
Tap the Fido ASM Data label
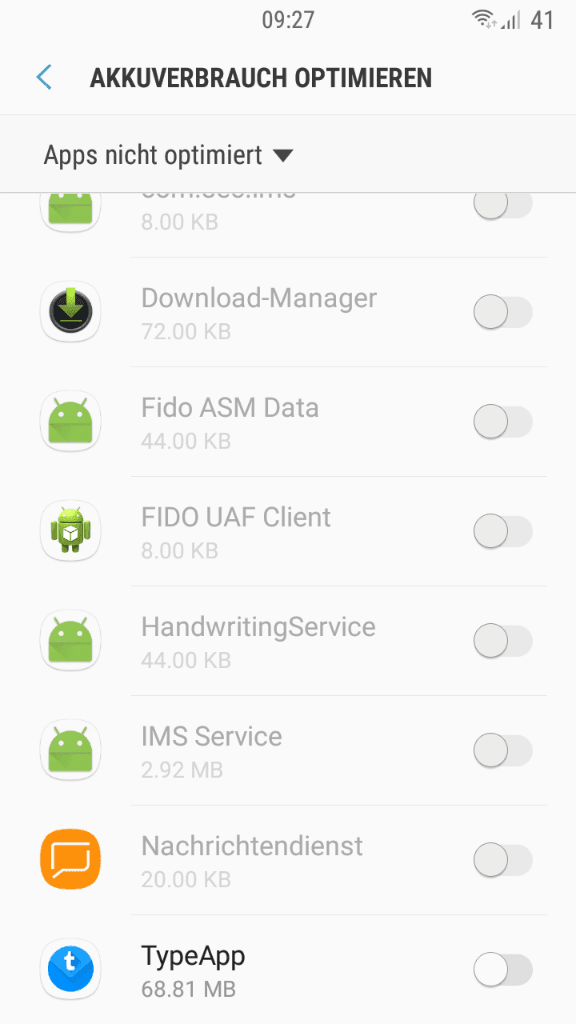point(230,408)
